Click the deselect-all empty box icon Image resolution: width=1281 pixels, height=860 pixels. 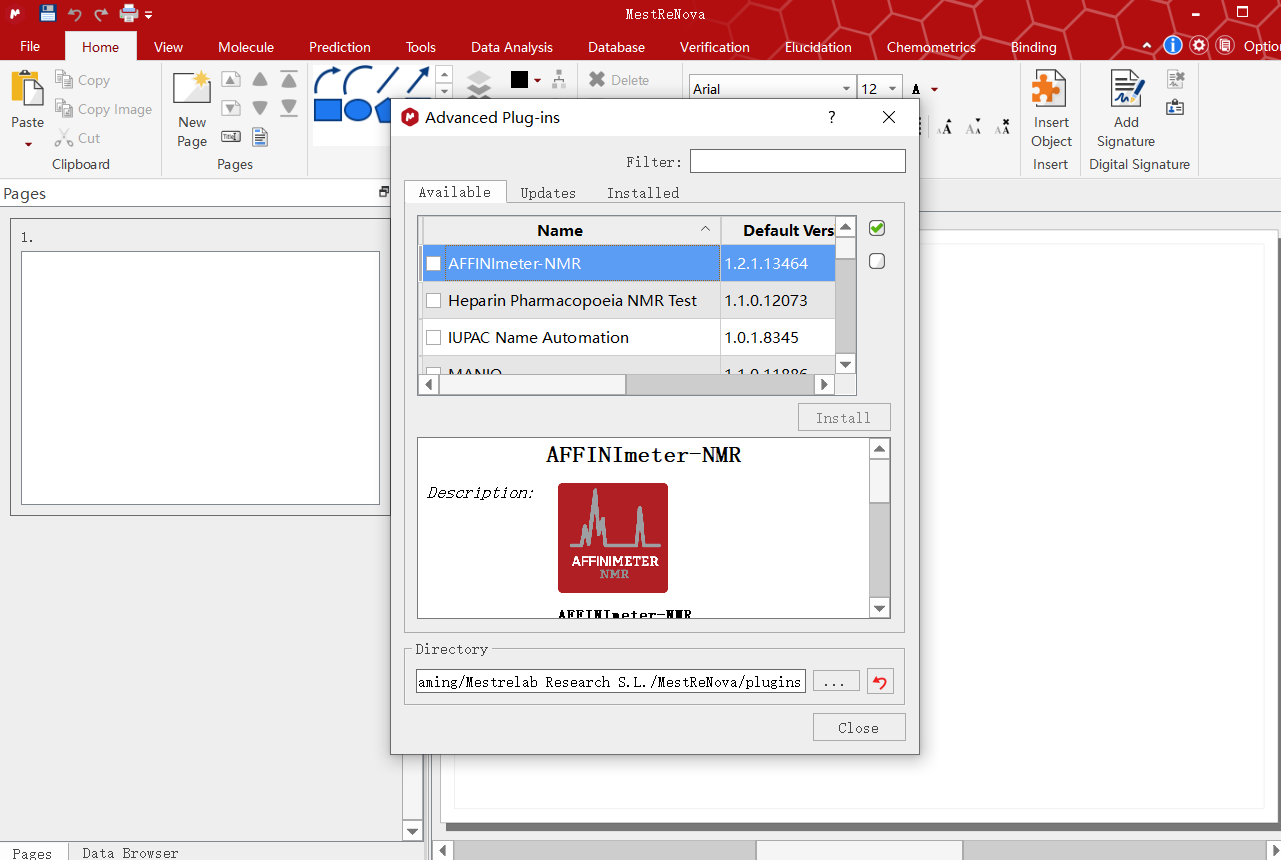877,261
